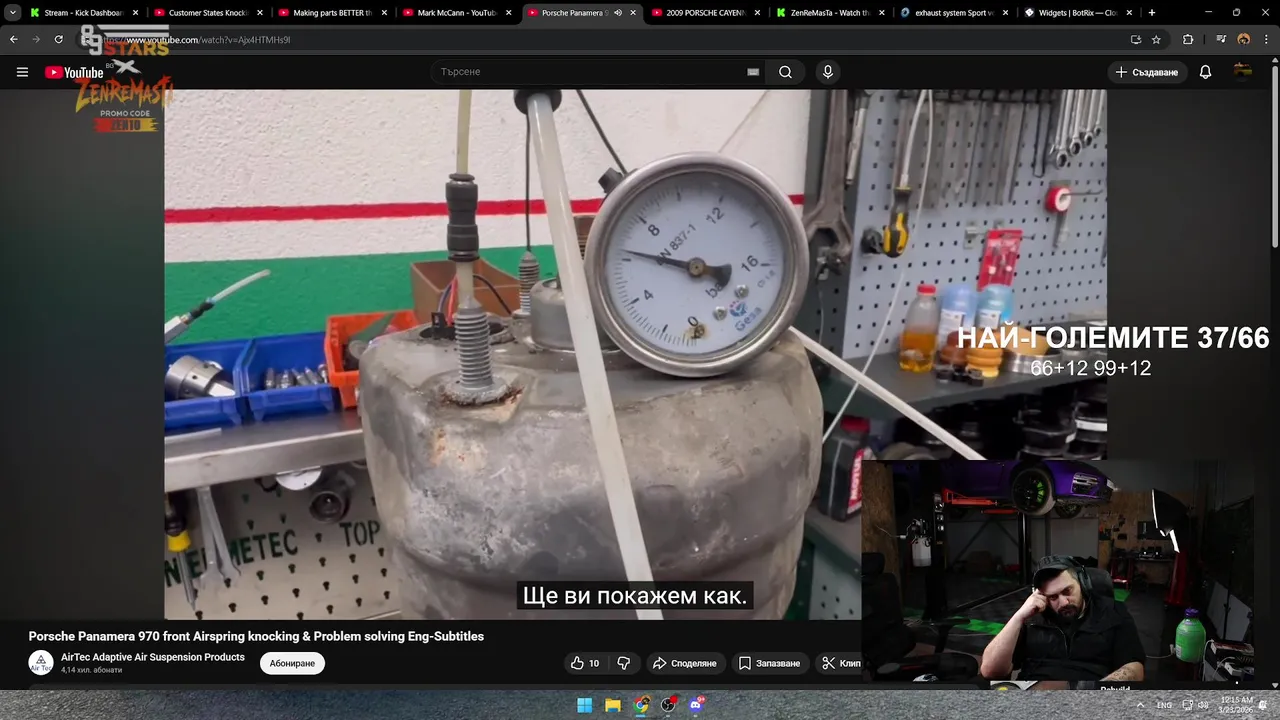This screenshot has height=720, width=1280.
Task: Click the like count 10
Action: [594, 663]
